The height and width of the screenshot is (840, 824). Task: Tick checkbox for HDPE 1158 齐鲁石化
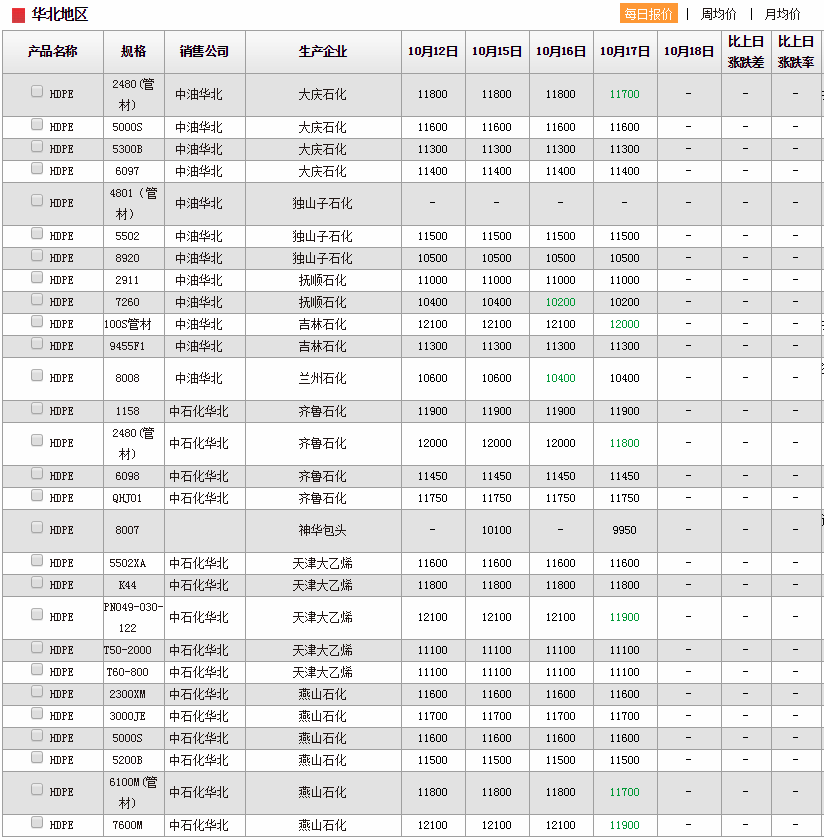click(x=36, y=408)
